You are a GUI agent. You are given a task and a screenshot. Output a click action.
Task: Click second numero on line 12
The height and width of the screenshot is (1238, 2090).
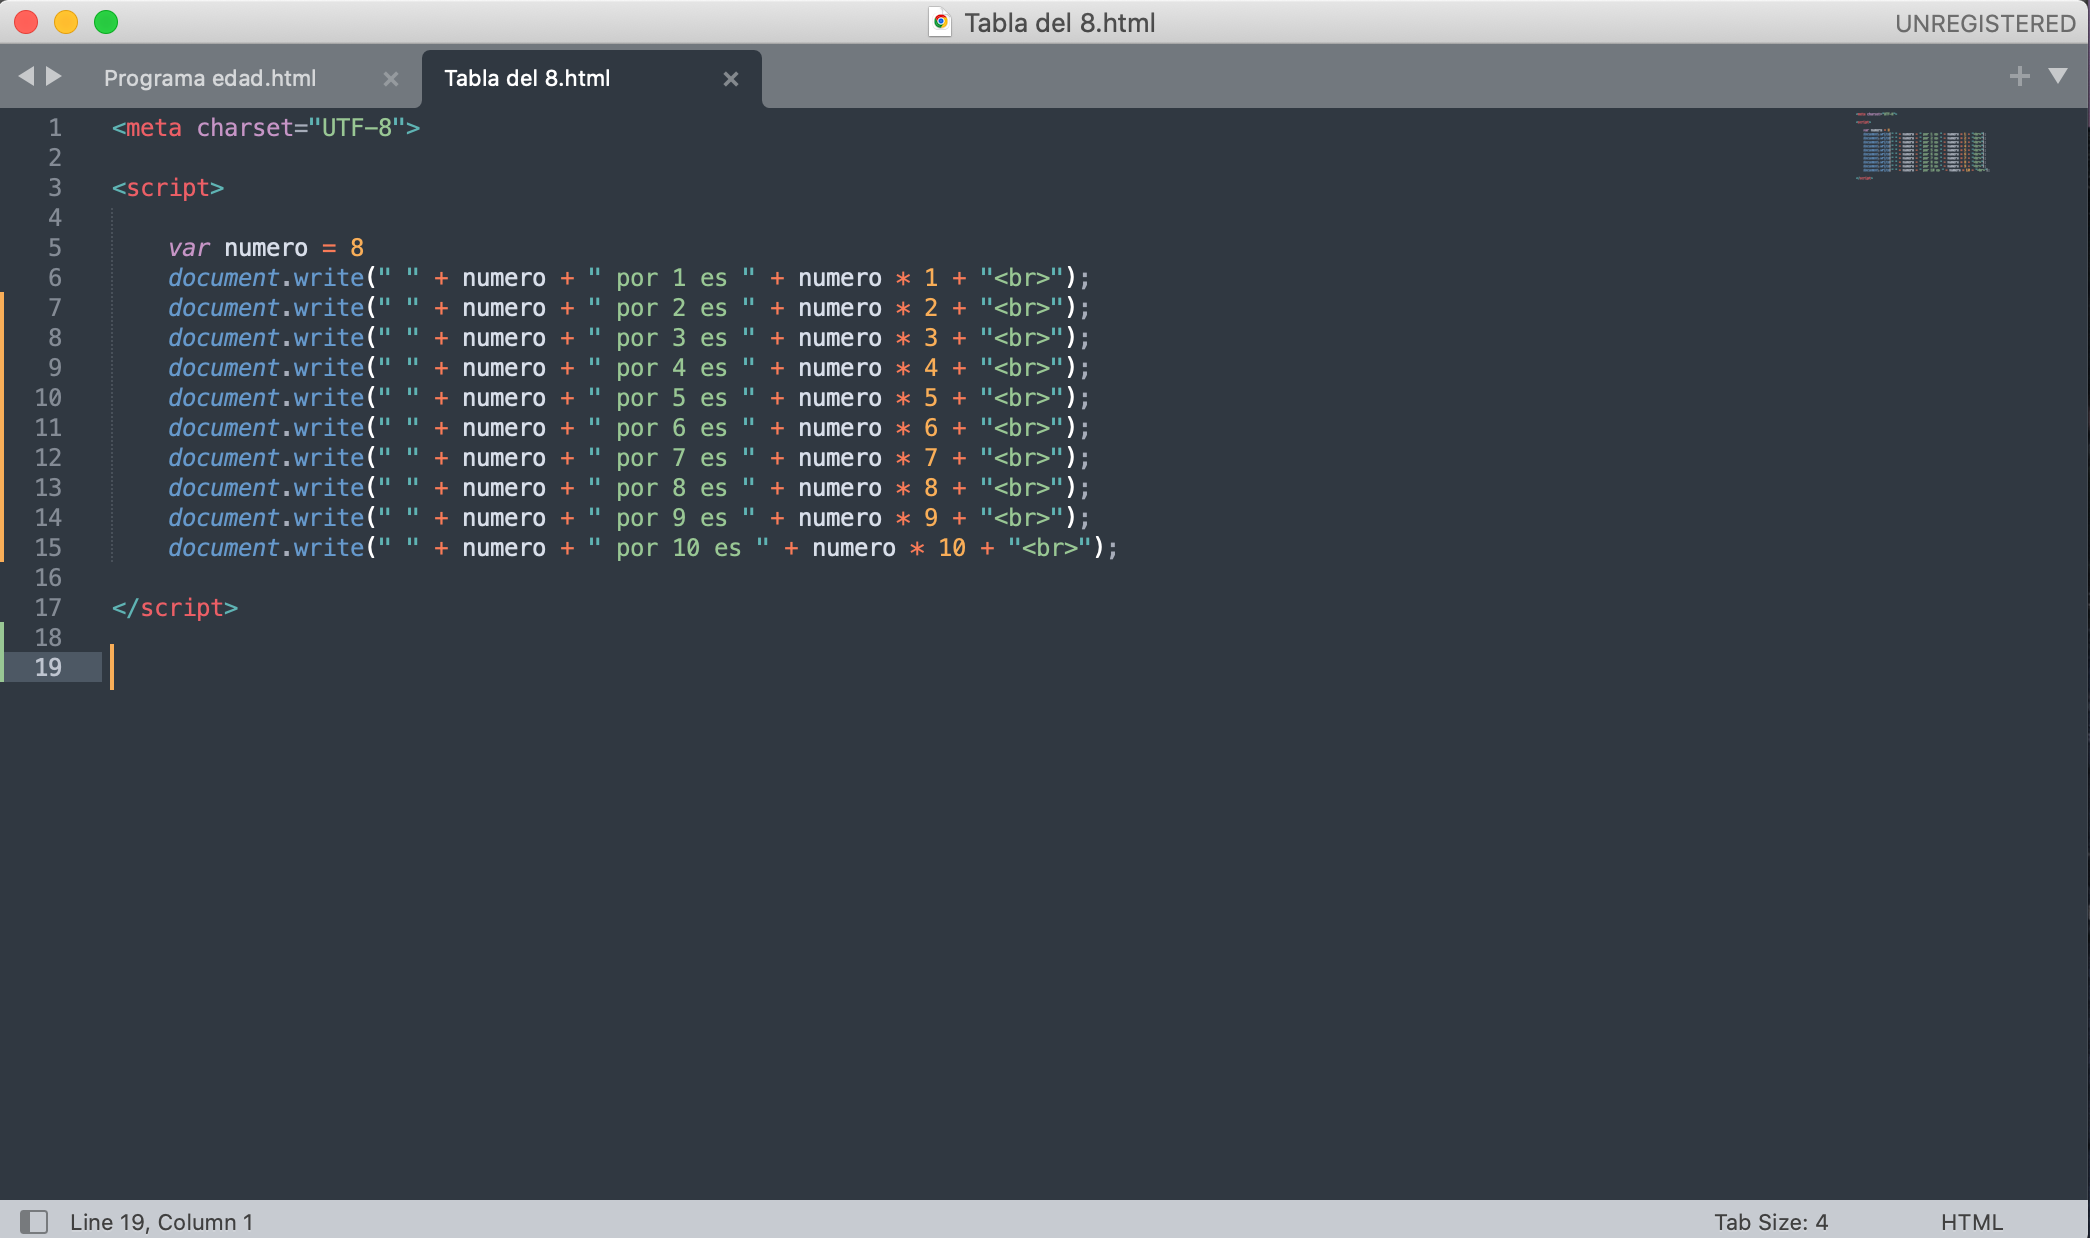pos(840,458)
